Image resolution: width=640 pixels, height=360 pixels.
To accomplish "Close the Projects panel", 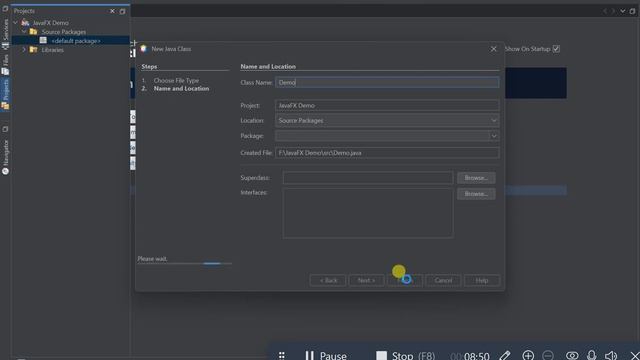I will [x=112, y=11].
